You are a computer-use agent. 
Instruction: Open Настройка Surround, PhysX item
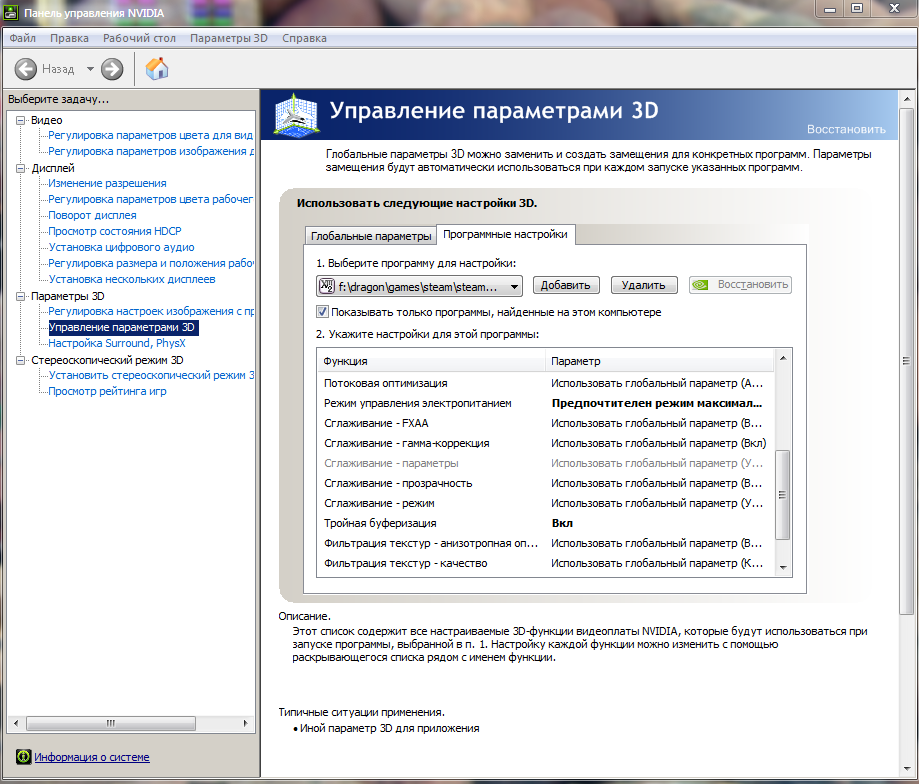[117, 343]
